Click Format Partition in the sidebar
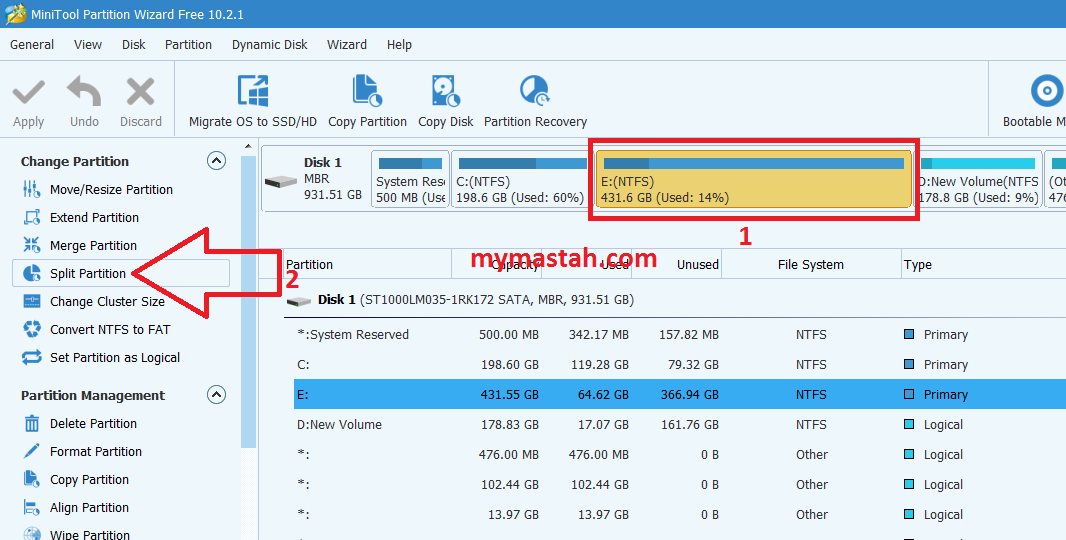1066x540 pixels. 95,452
